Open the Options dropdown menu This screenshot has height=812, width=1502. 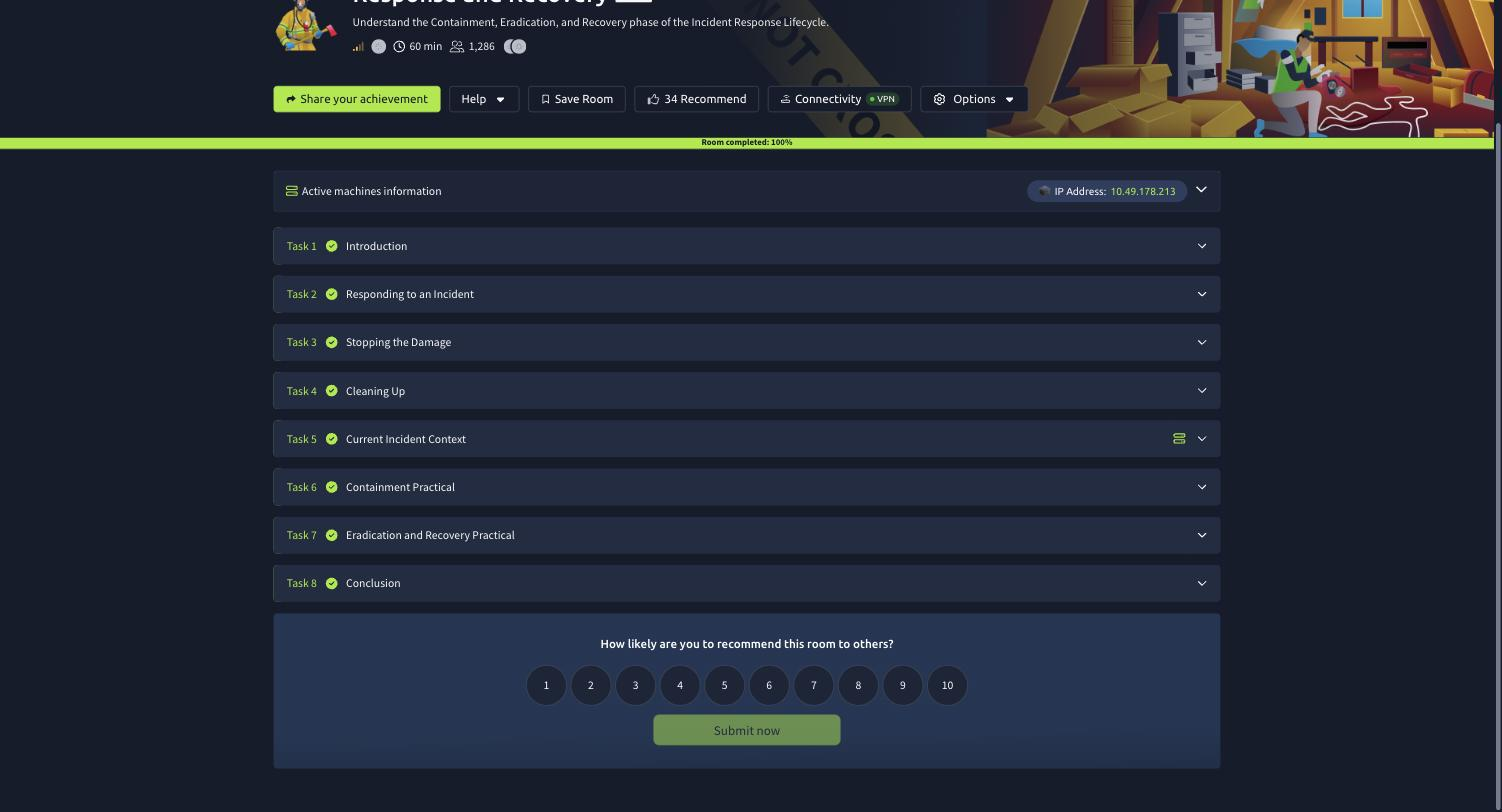[x=974, y=99]
